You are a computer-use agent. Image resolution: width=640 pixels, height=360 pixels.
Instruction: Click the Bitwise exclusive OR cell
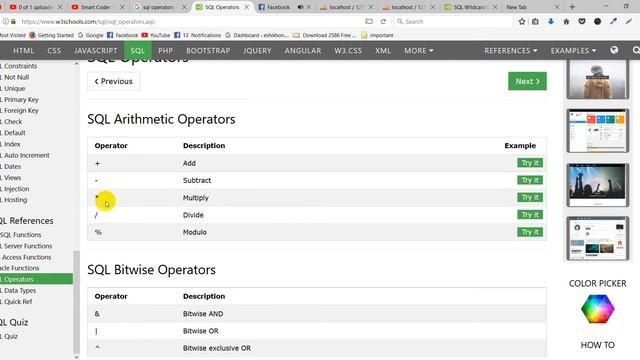(217, 348)
